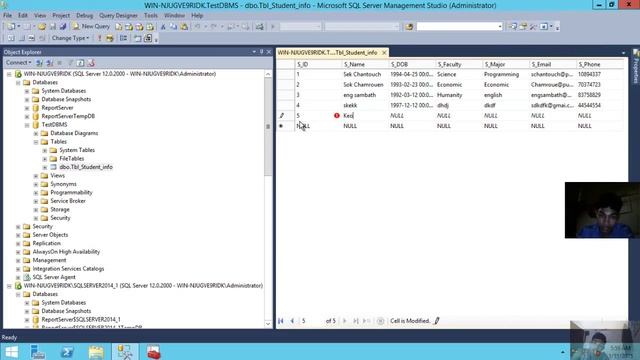Viewport: 640px width, 360px height.
Task: Click the red error icon in row 5
Action: click(337, 116)
